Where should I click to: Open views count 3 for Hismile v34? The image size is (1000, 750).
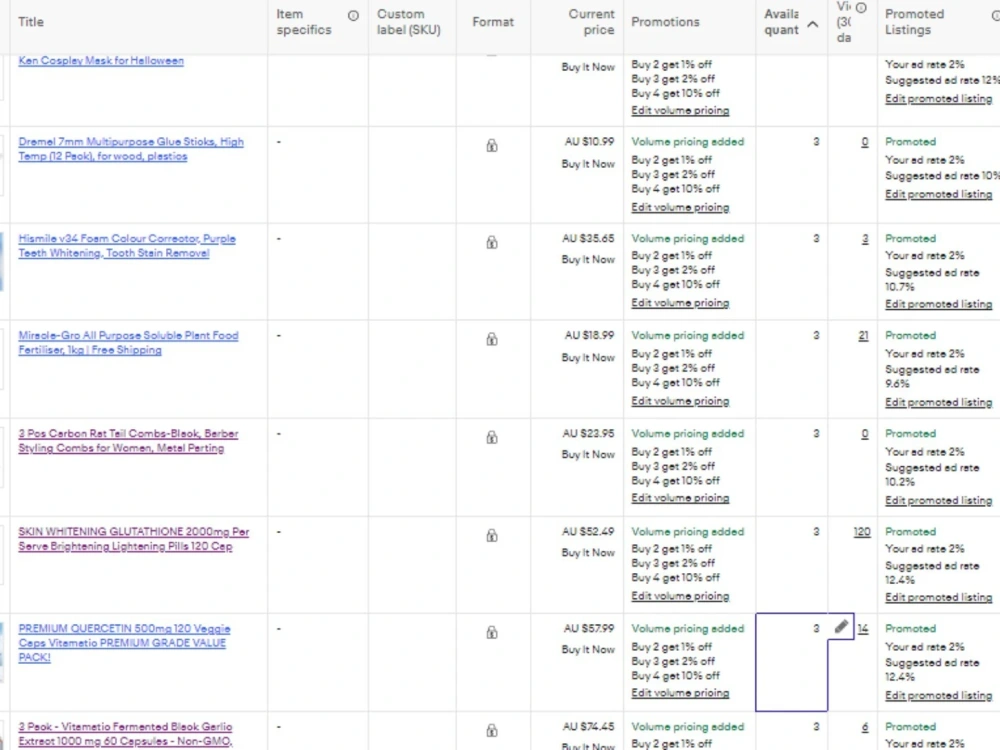tap(865, 239)
